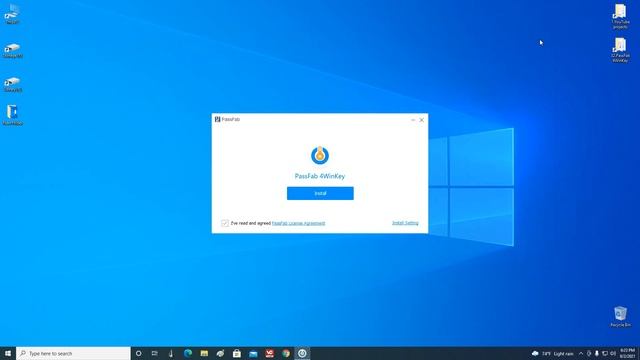Open File Explorer from the taskbar
The width and height of the screenshot is (640, 360).
point(204,353)
